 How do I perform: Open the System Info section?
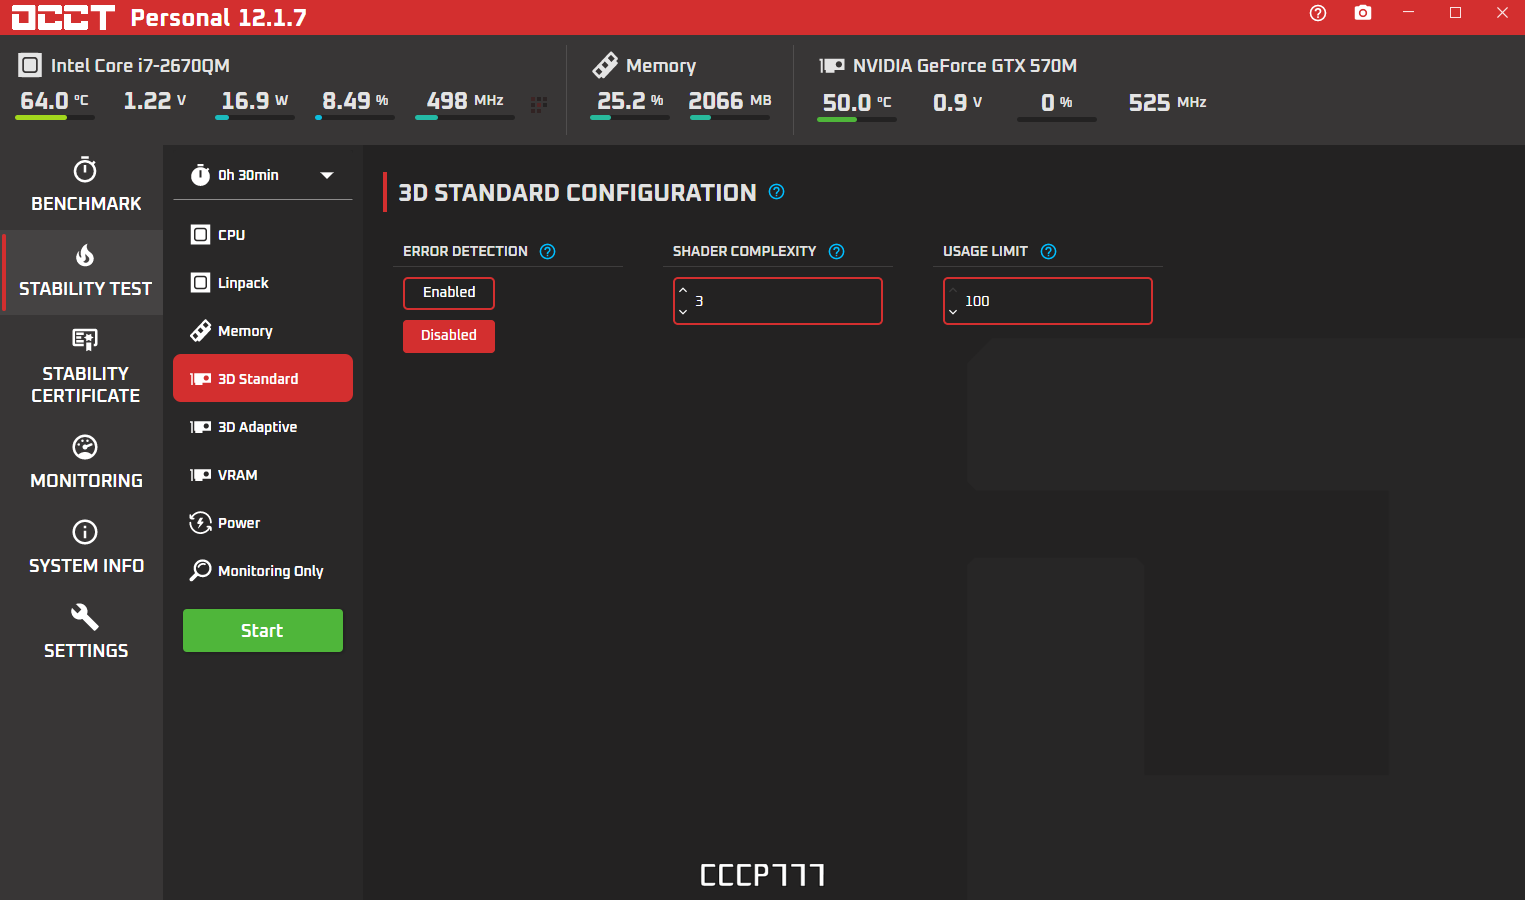click(83, 548)
